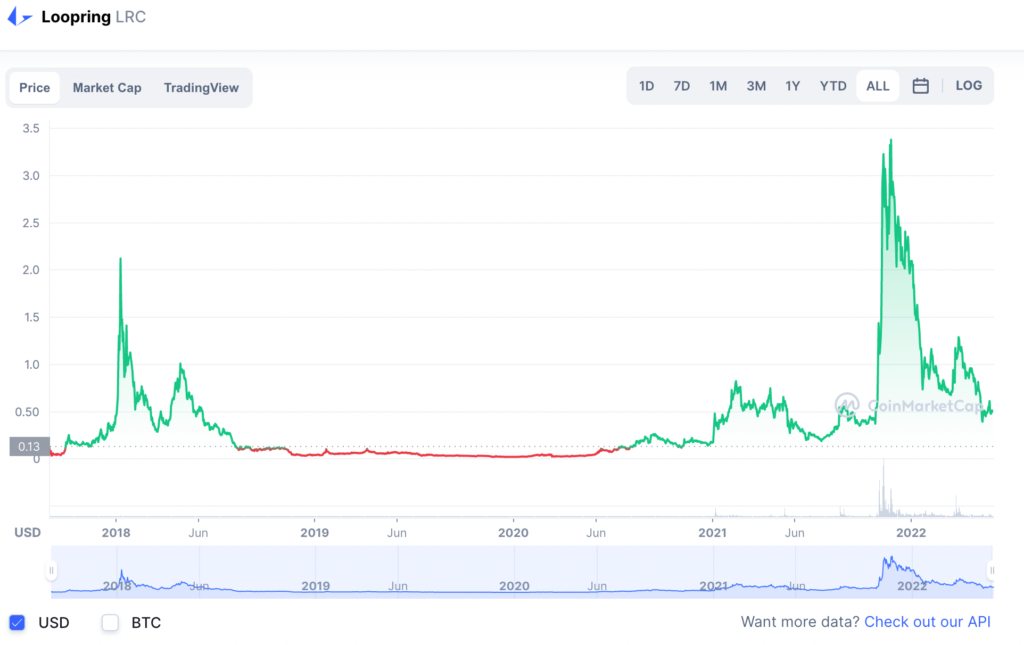Image resolution: width=1024 pixels, height=645 pixels.
Task: Open the TradingView chart tab
Action: point(201,88)
